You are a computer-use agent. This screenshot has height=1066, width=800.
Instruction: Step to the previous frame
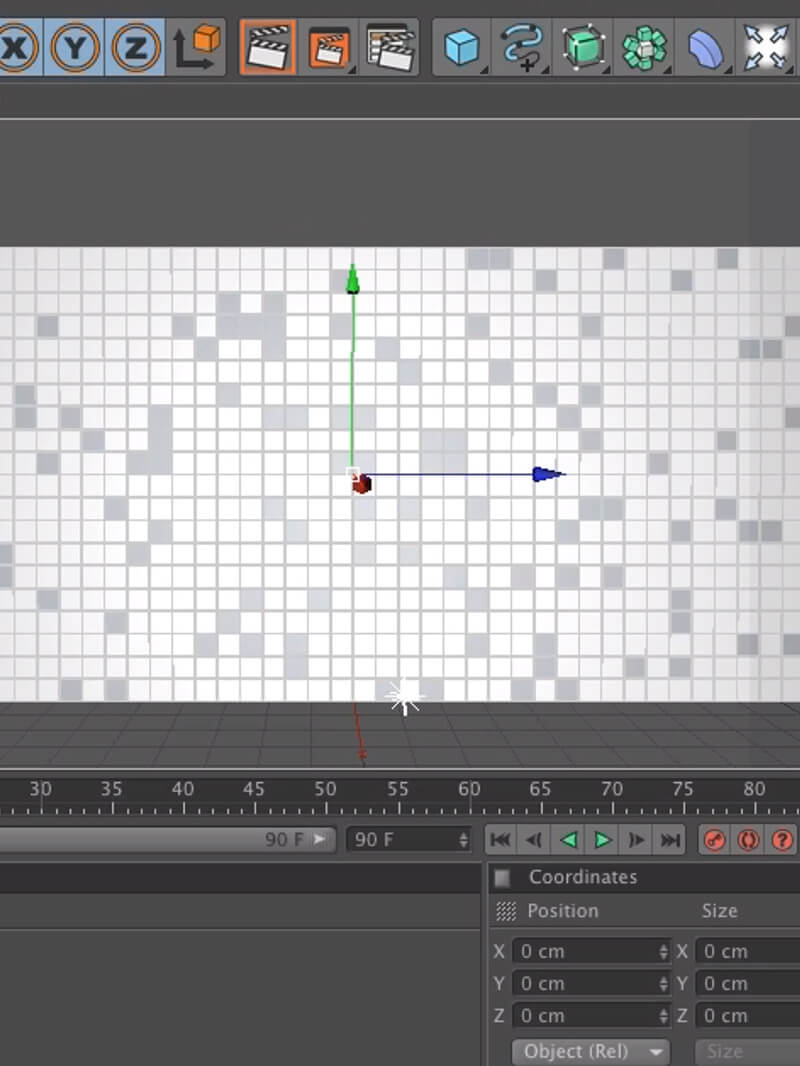pyautogui.click(x=534, y=840)
